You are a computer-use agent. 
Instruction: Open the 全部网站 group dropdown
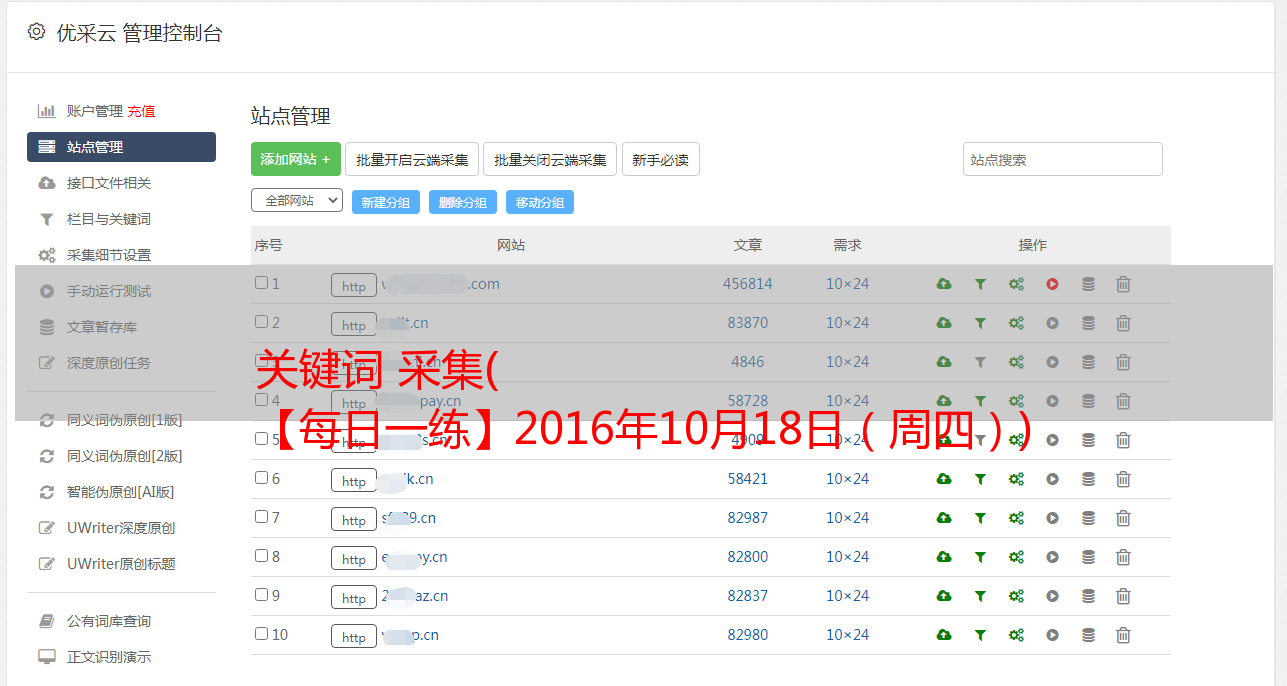297,201
